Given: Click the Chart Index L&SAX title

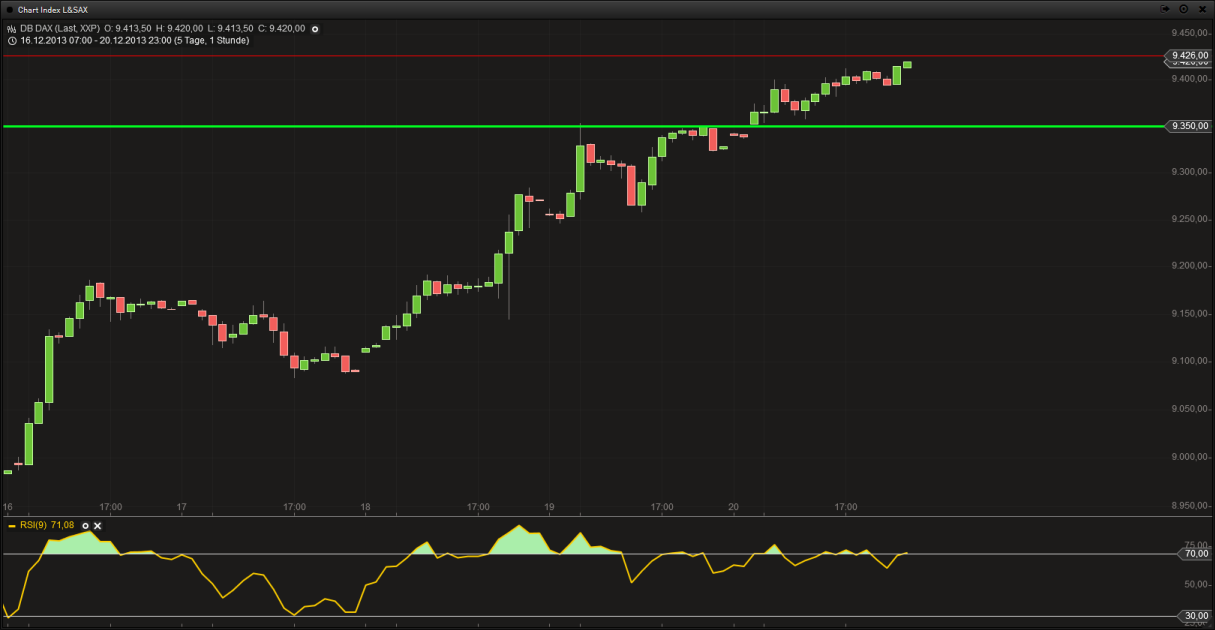Looking at the screenshot, I should [53, 9].
